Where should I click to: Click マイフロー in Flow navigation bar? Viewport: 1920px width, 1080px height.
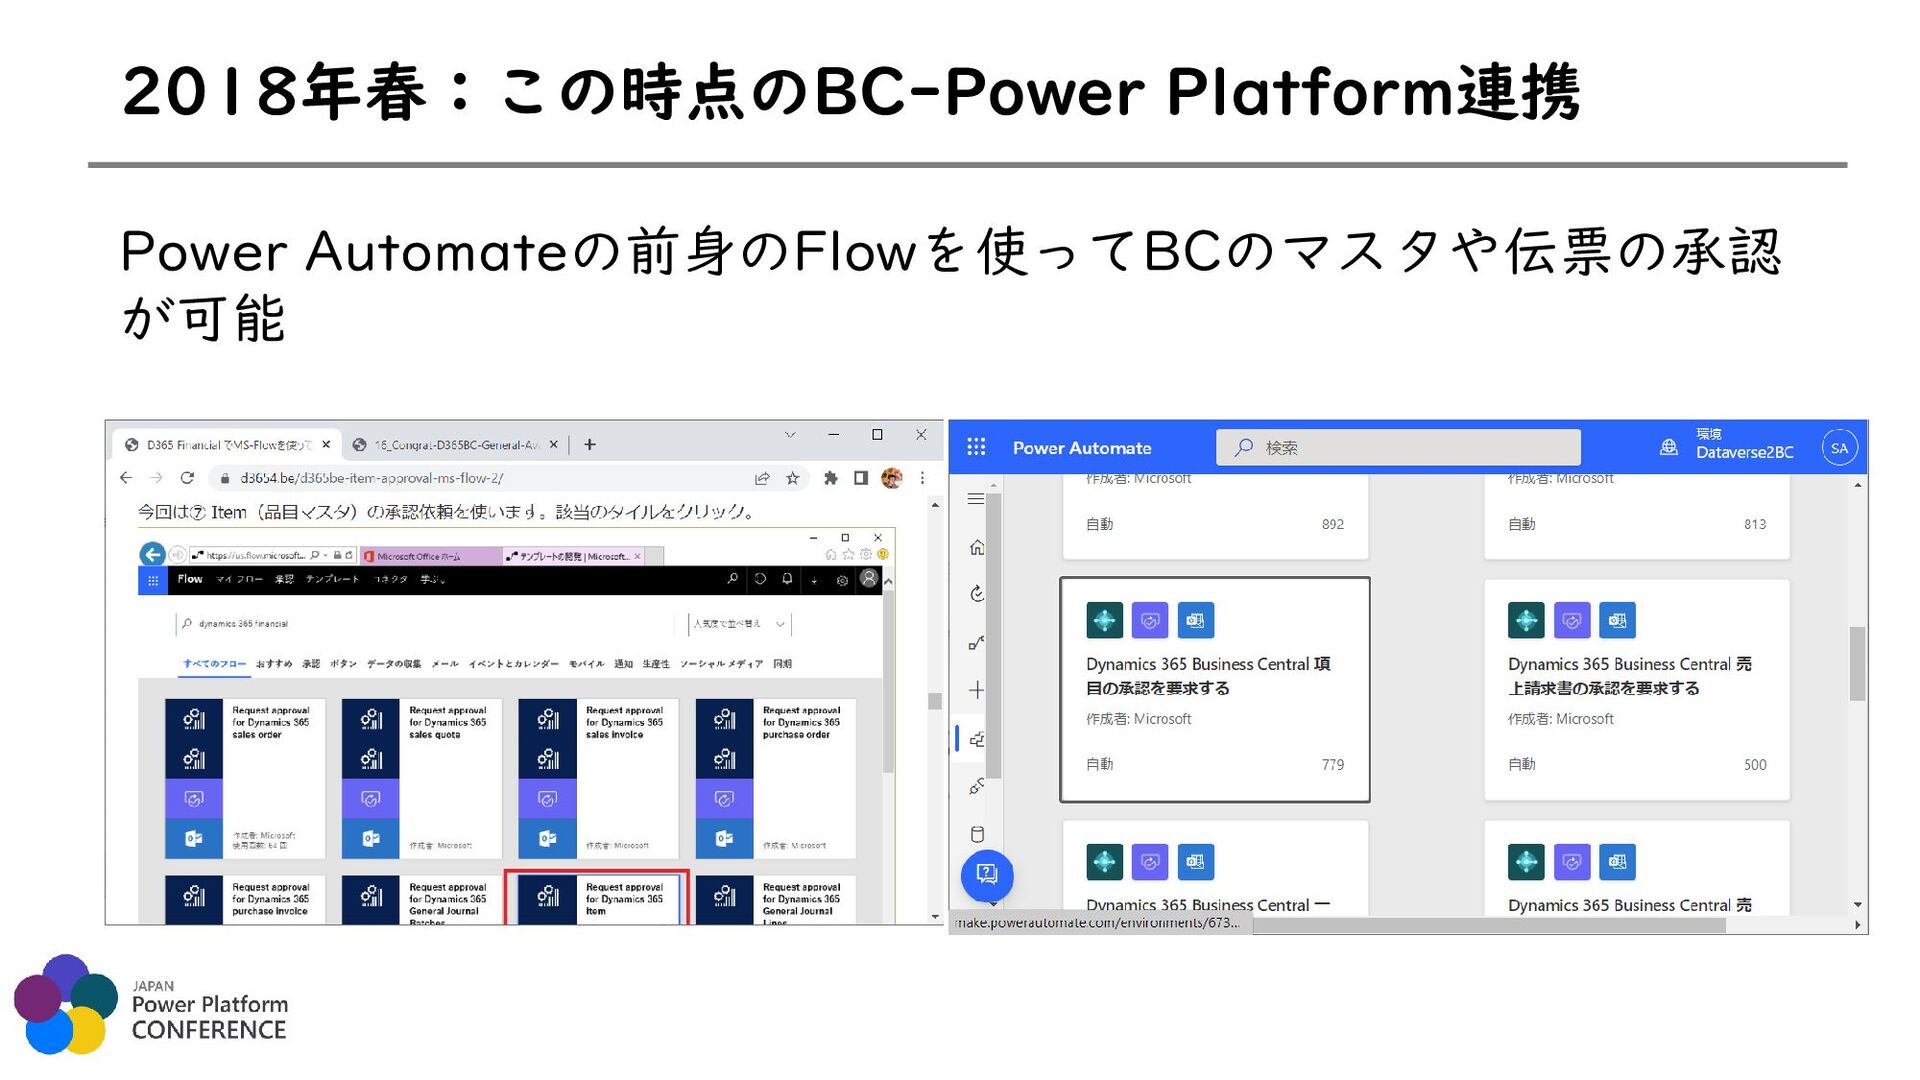click(239, 579)
